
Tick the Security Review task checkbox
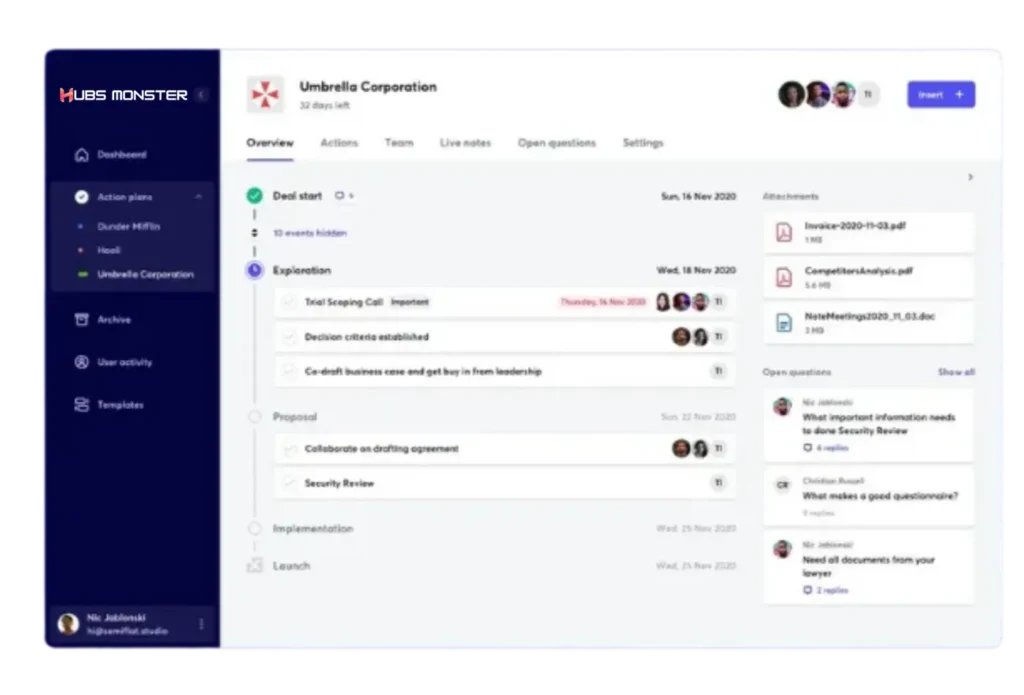(289, 484)
